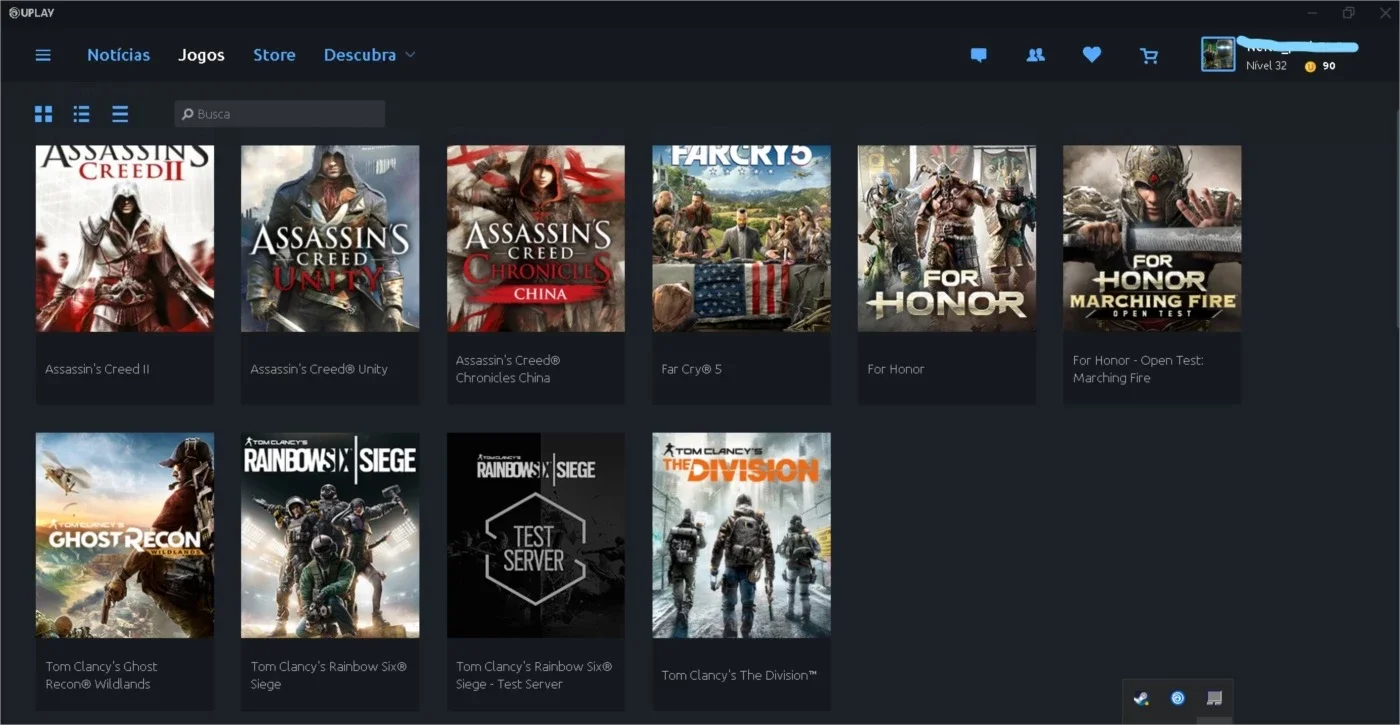Viewport: 1400px width, 725px height.
Task: Click the Nível 32 level label
Action: [1266, 66]
